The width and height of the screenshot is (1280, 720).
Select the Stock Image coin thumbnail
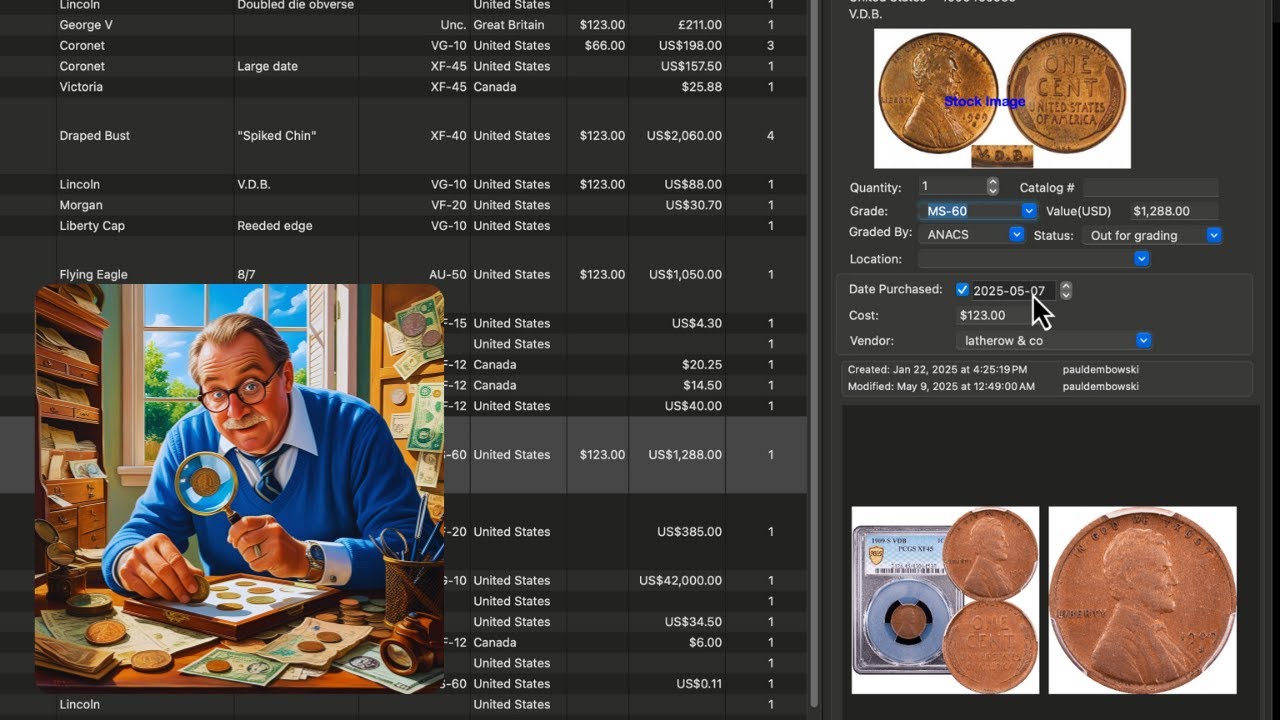[x=1002, y=98]
